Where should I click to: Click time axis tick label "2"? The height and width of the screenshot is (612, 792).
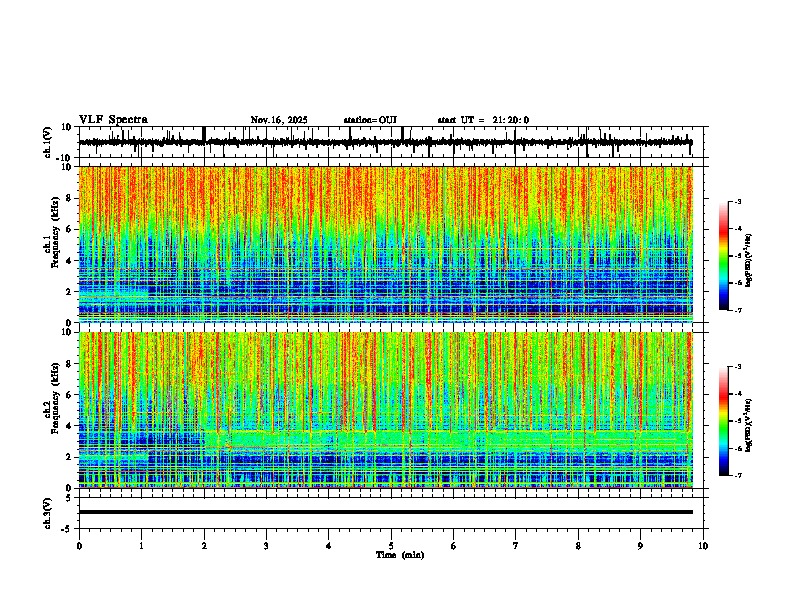[x=204, y=546]
